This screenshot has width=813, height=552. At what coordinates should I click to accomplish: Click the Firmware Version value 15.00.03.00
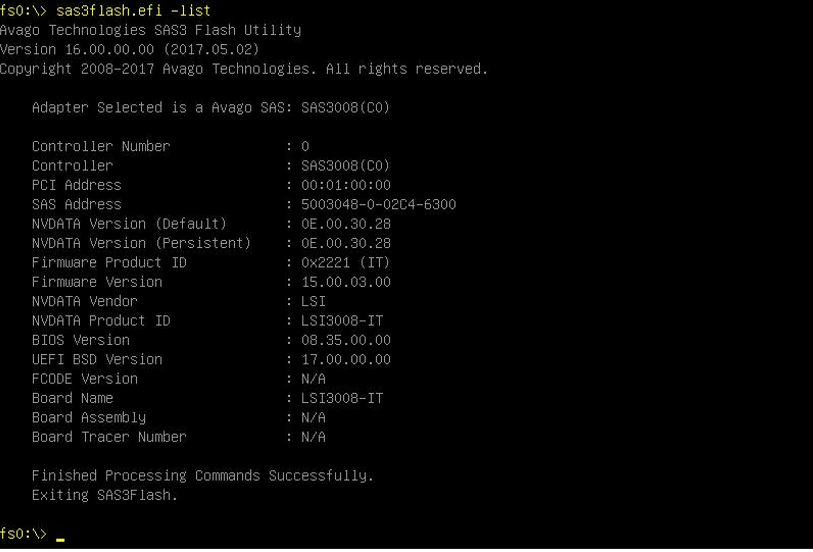pyautogui.click(x=346, y=282)
